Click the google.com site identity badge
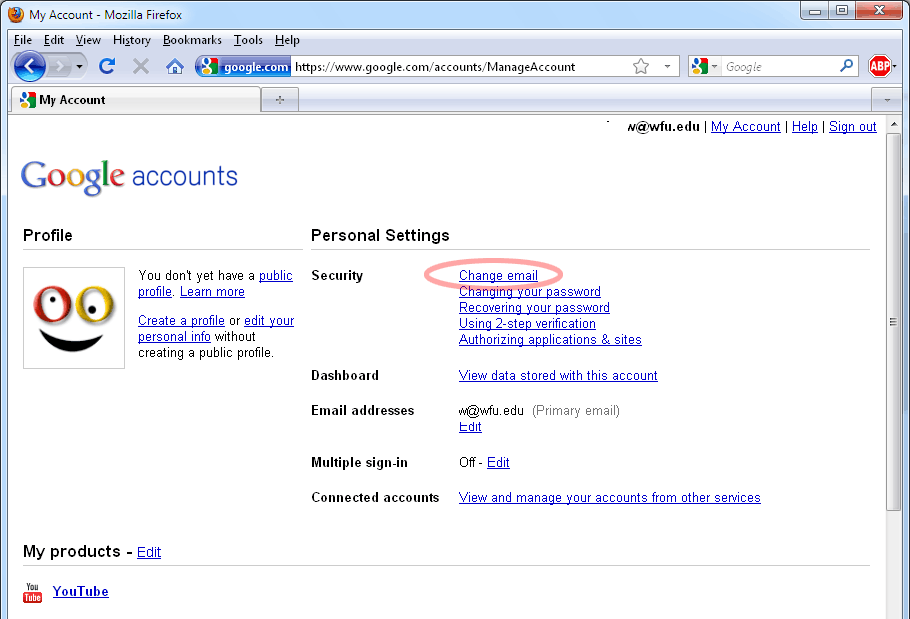 [244, 66]
